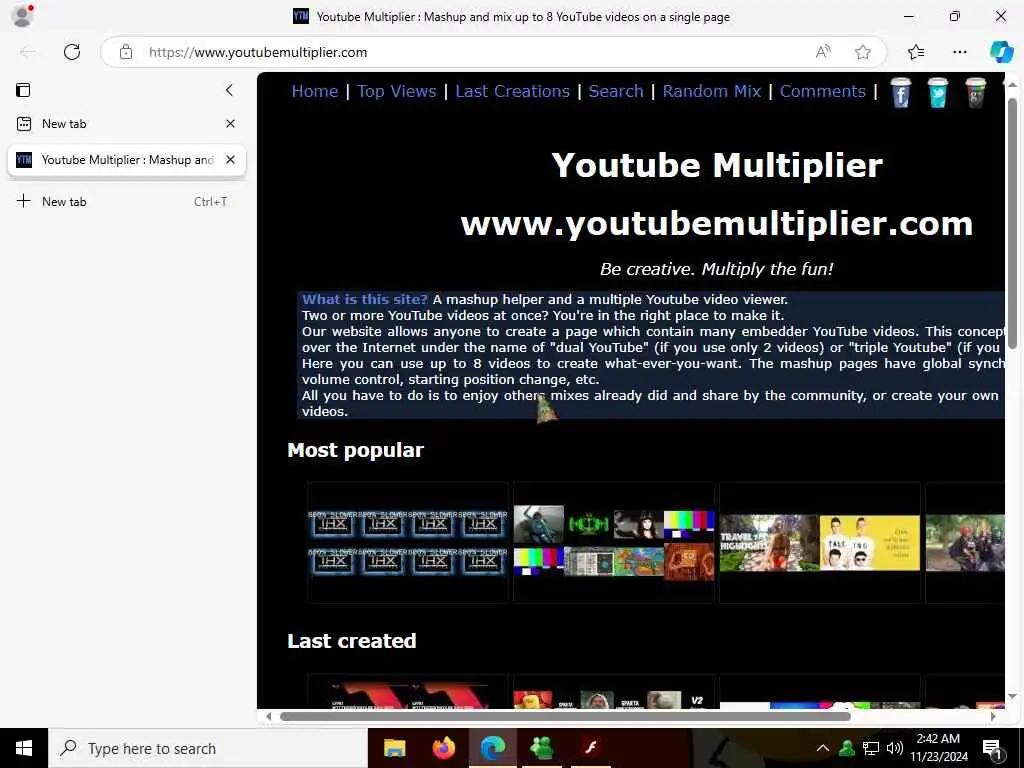The width and height of the screenshot is (1024, 768).
Task: Open the network icon in the system tray
Action: (x=871, y=748)
